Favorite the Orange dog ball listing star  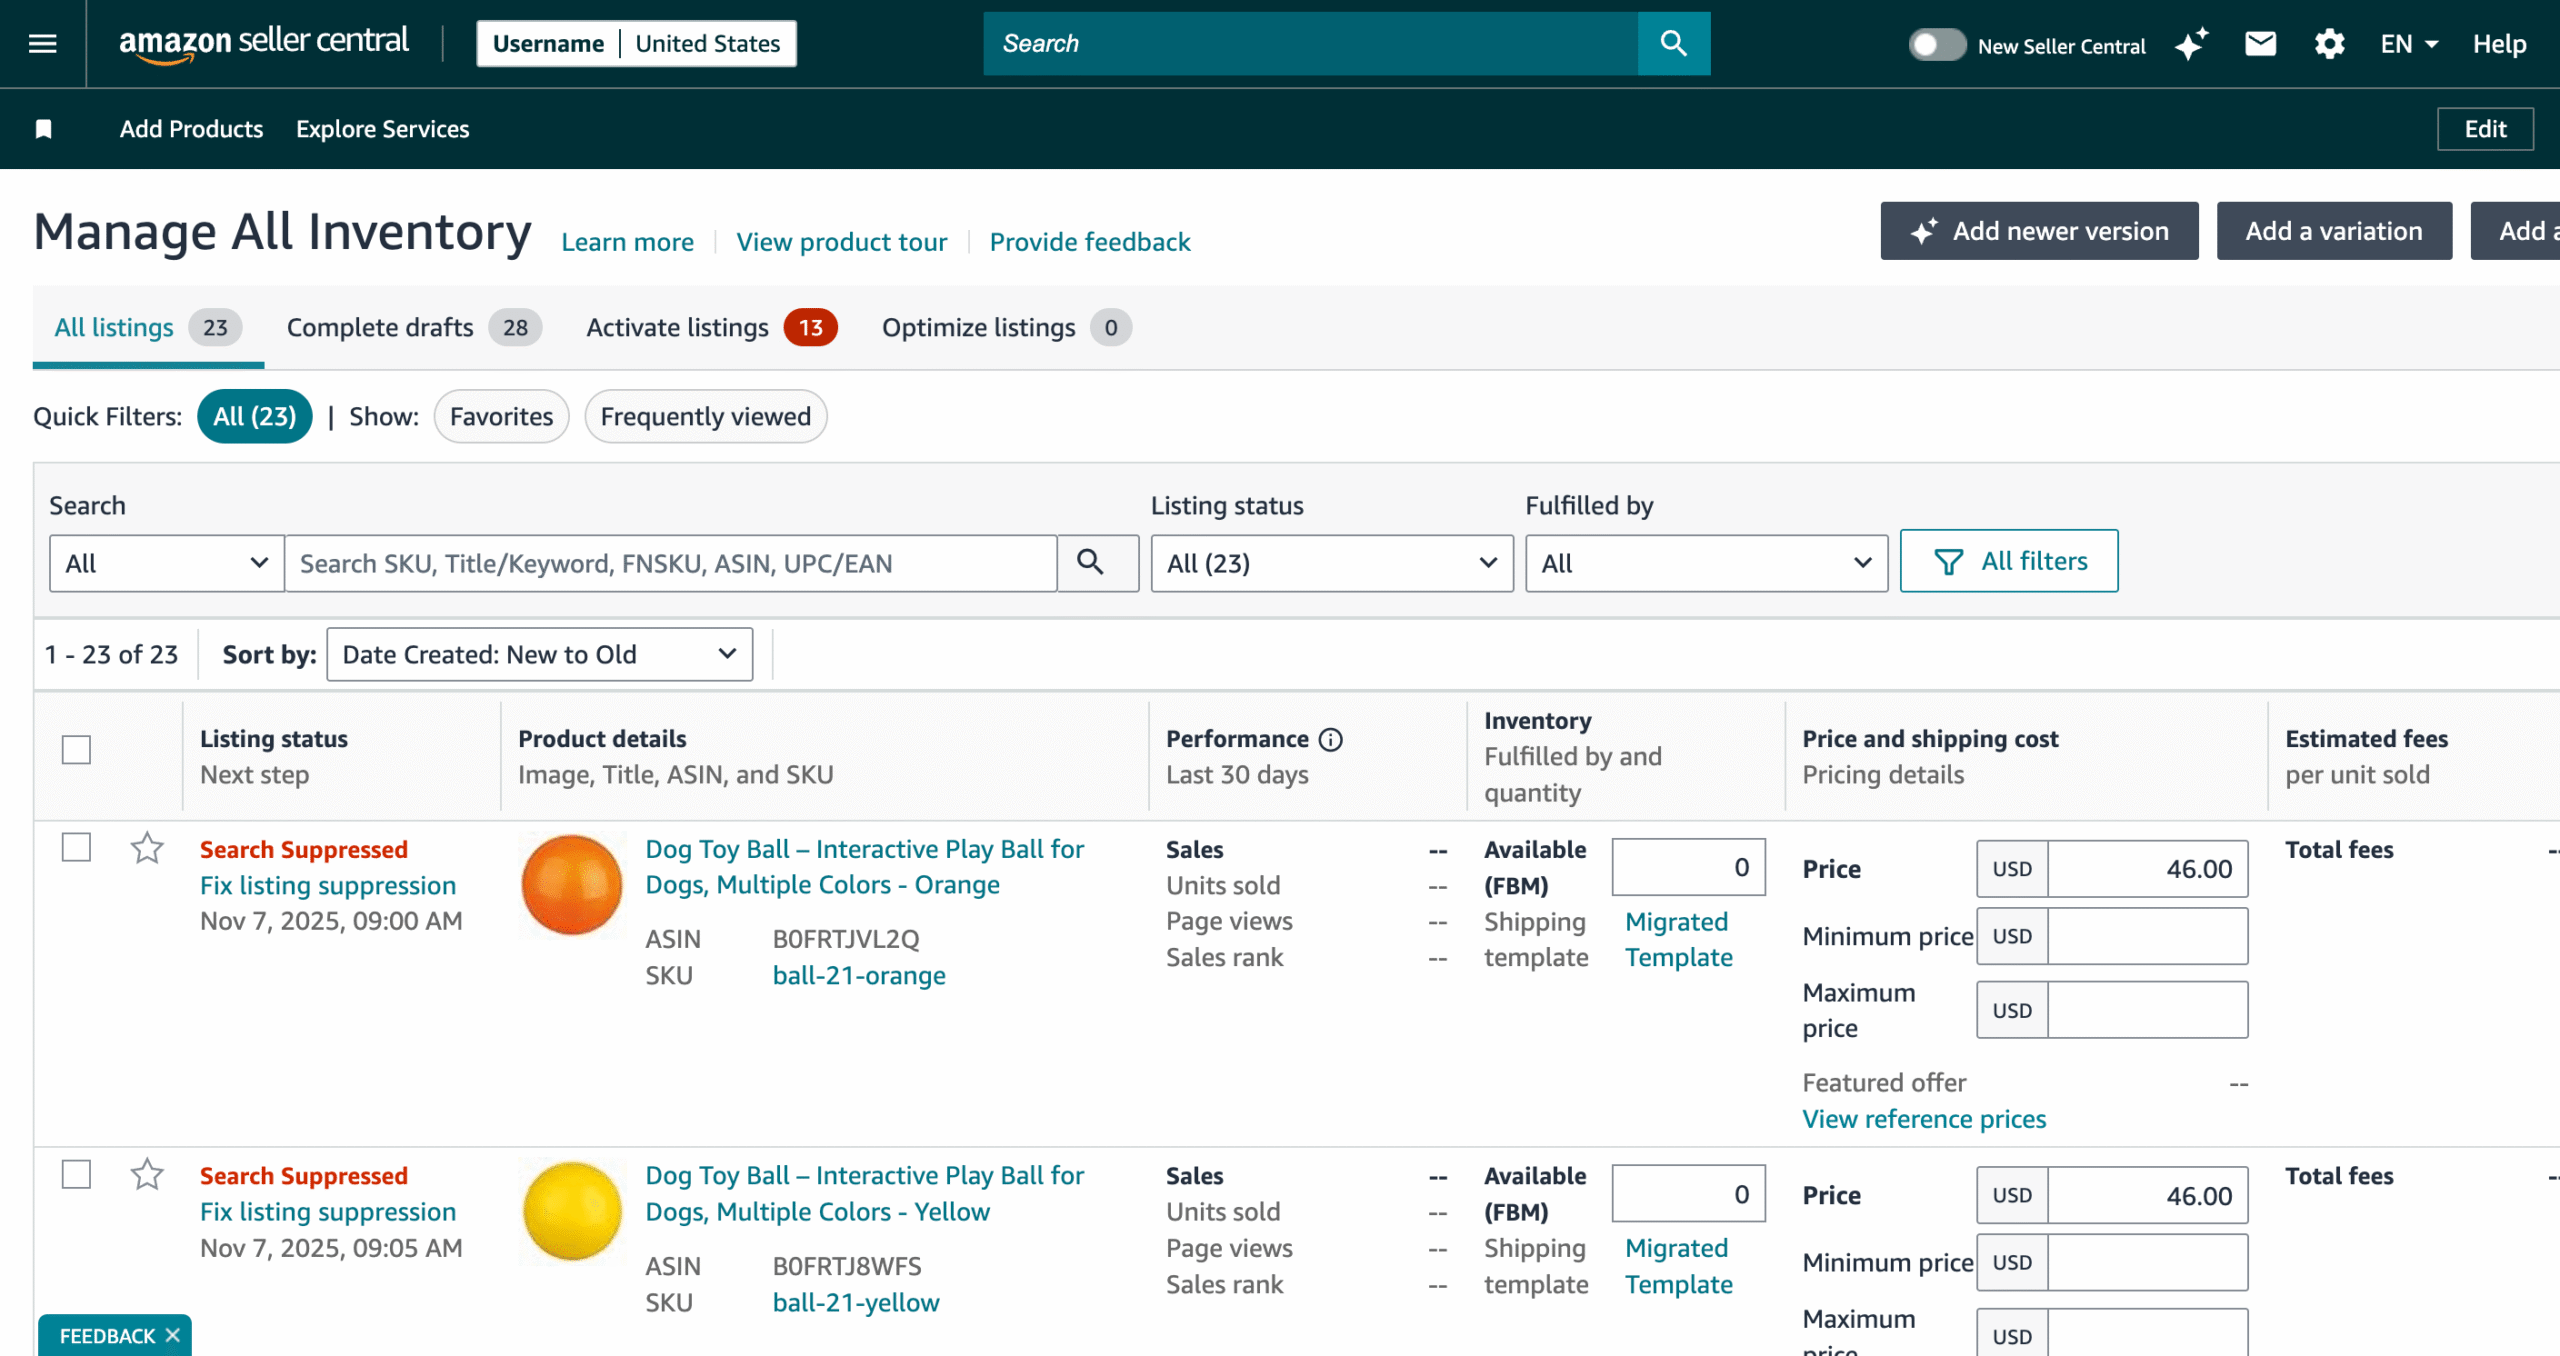point(147,848)
